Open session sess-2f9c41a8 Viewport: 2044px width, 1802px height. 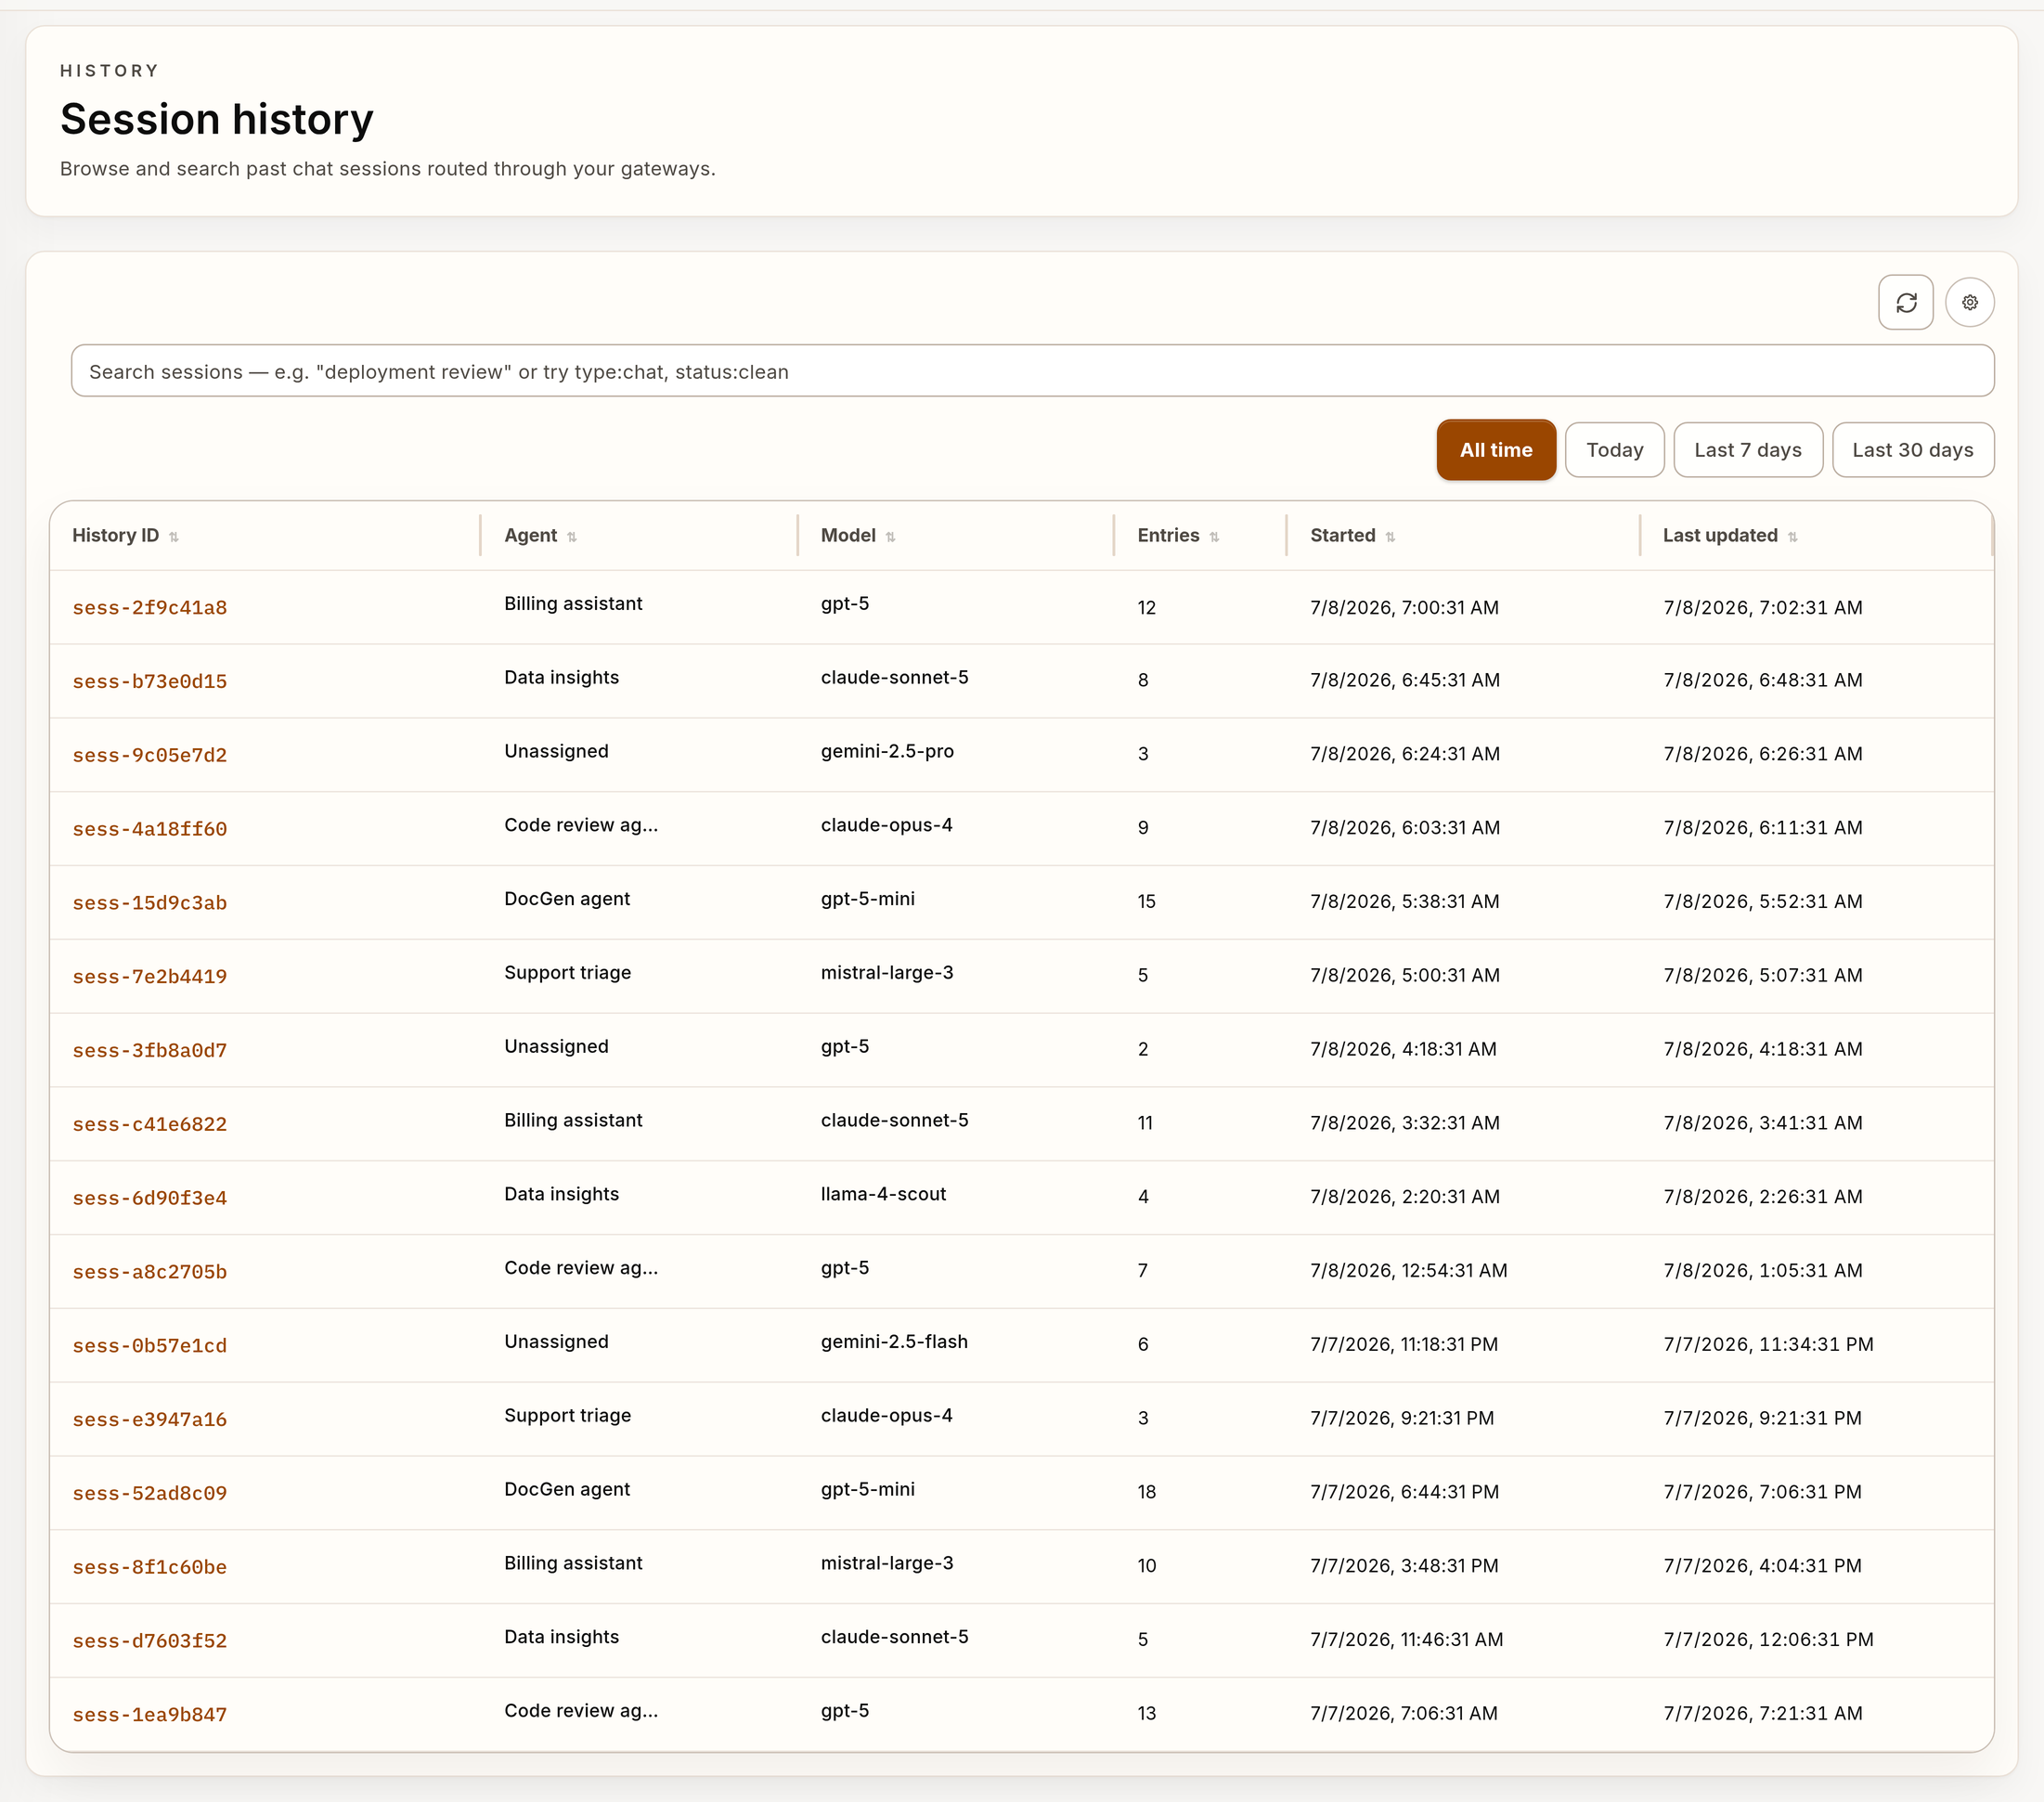pyautogui.click(x=150, y=608)
